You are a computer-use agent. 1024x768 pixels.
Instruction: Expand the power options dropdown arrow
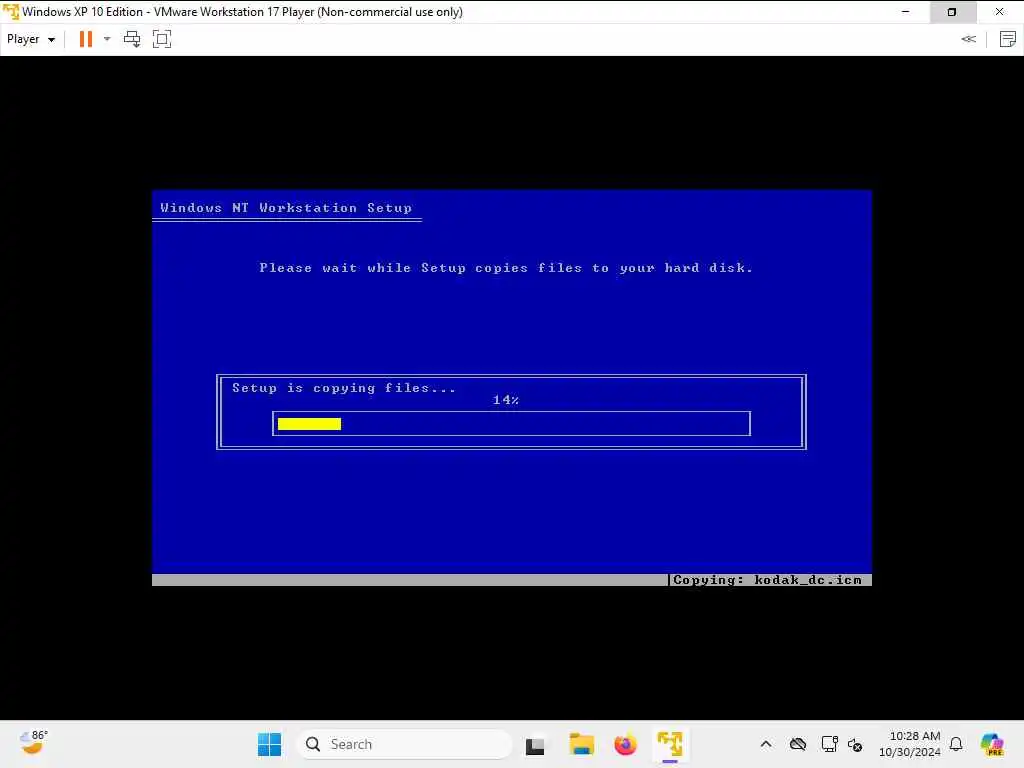pyautogui.click(x=107, y=39)
